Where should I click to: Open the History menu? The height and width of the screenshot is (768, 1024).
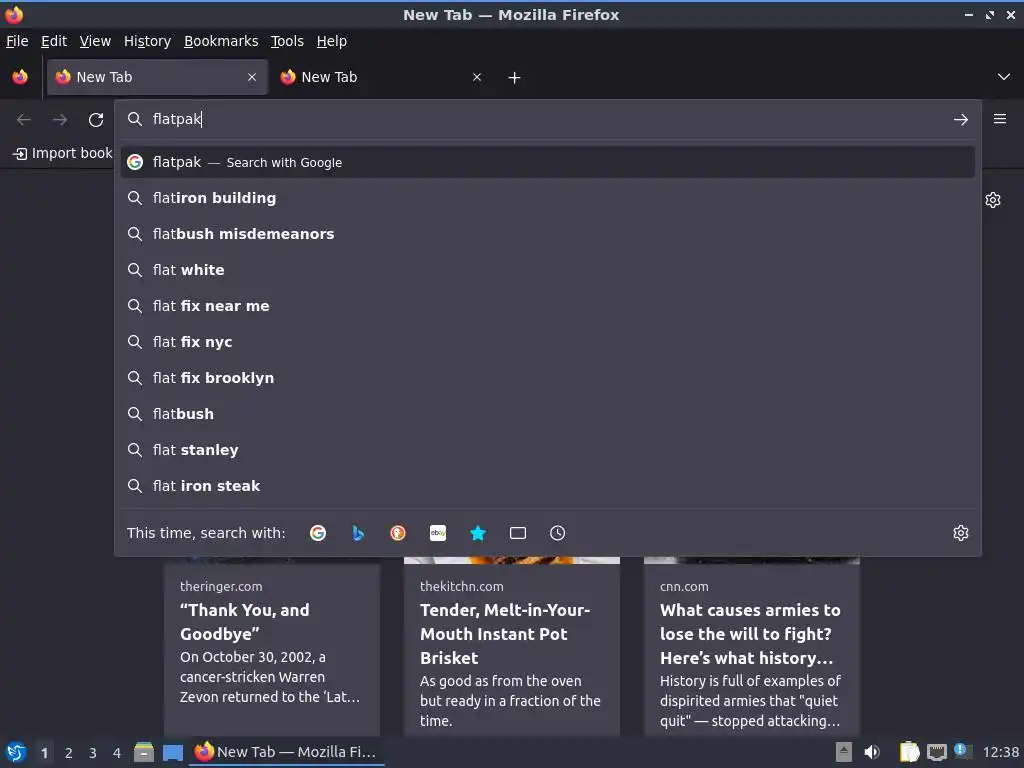pos(147,41)
